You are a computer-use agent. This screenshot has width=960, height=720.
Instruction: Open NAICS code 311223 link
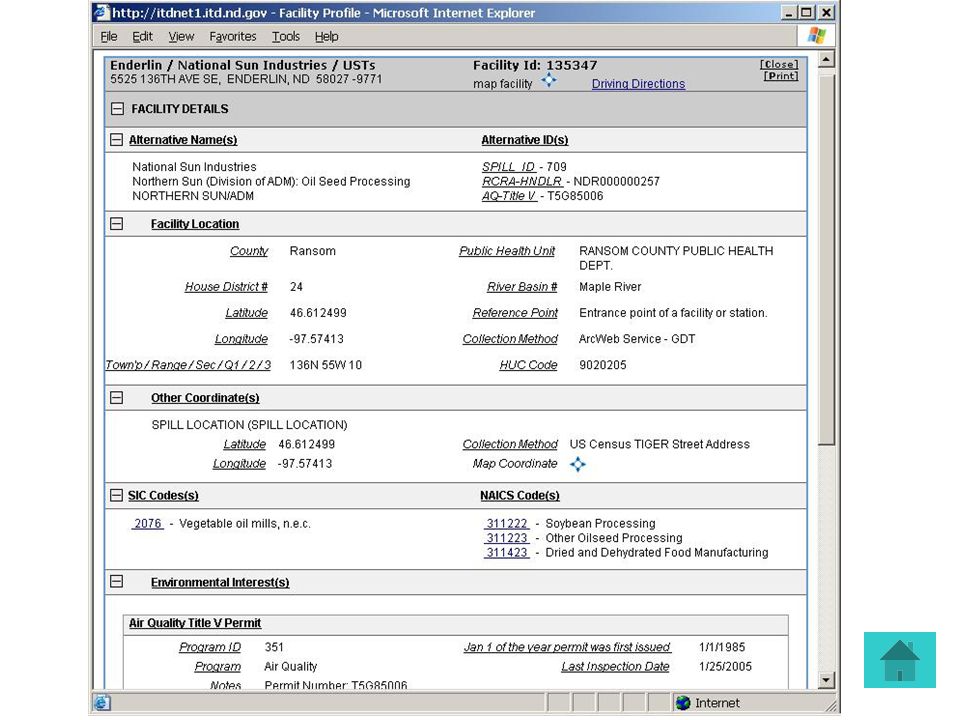[506, 538]
